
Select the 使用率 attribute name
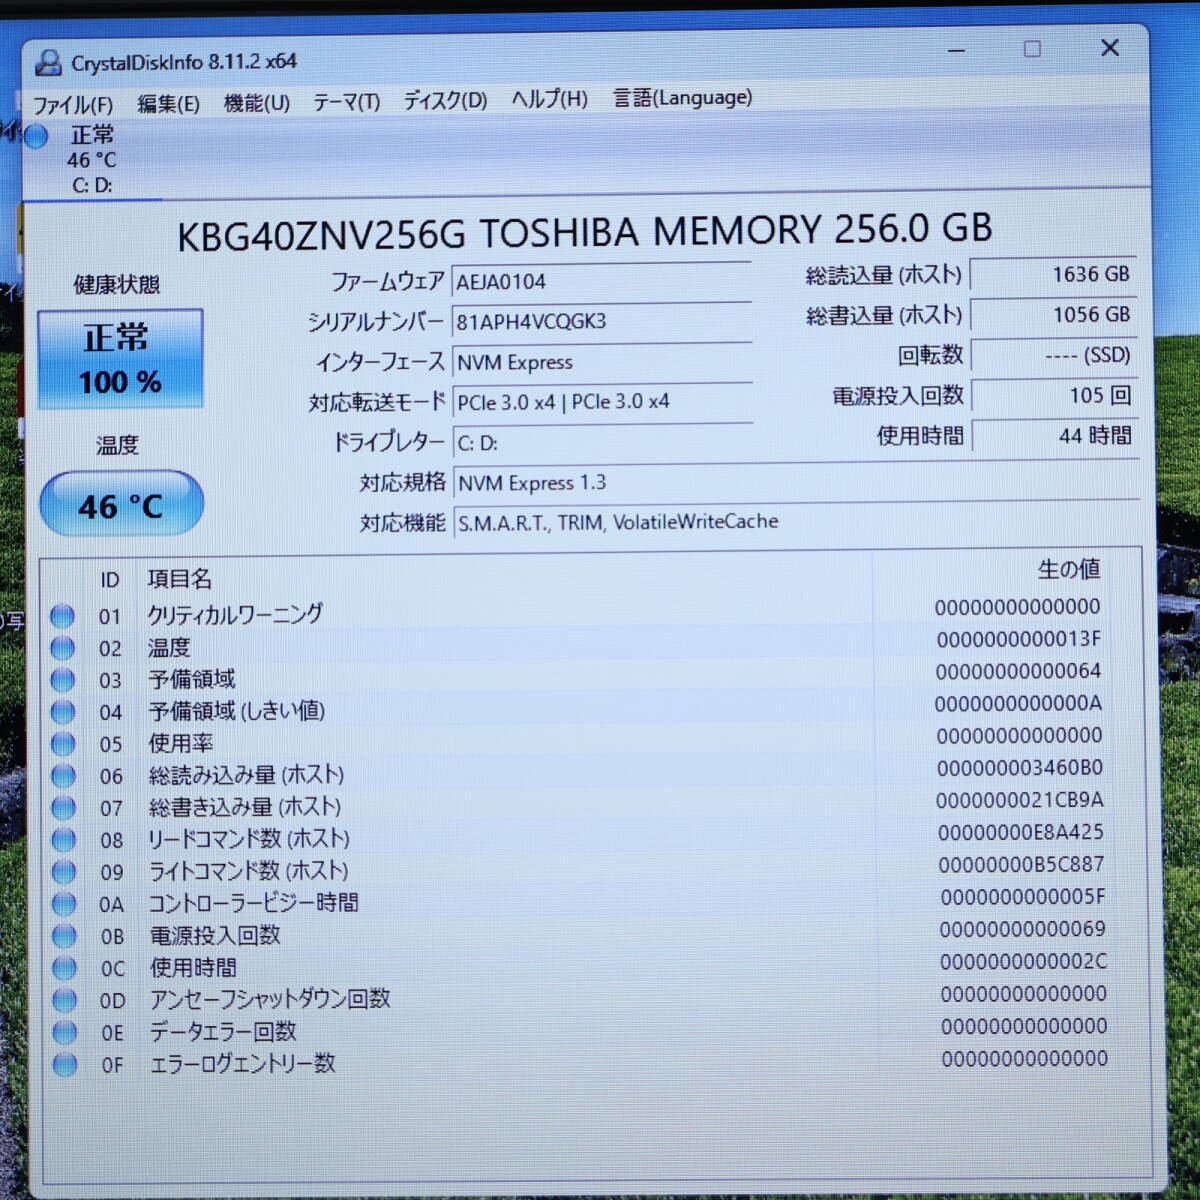click(x=181, y=743)
